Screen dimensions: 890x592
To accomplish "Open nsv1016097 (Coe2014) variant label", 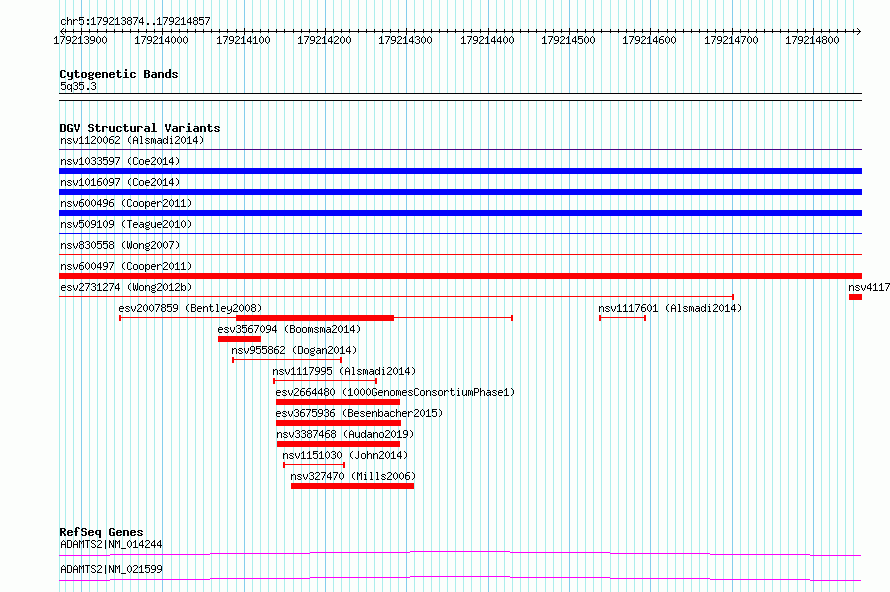I will pyautogui.click(x=120, y=182).
